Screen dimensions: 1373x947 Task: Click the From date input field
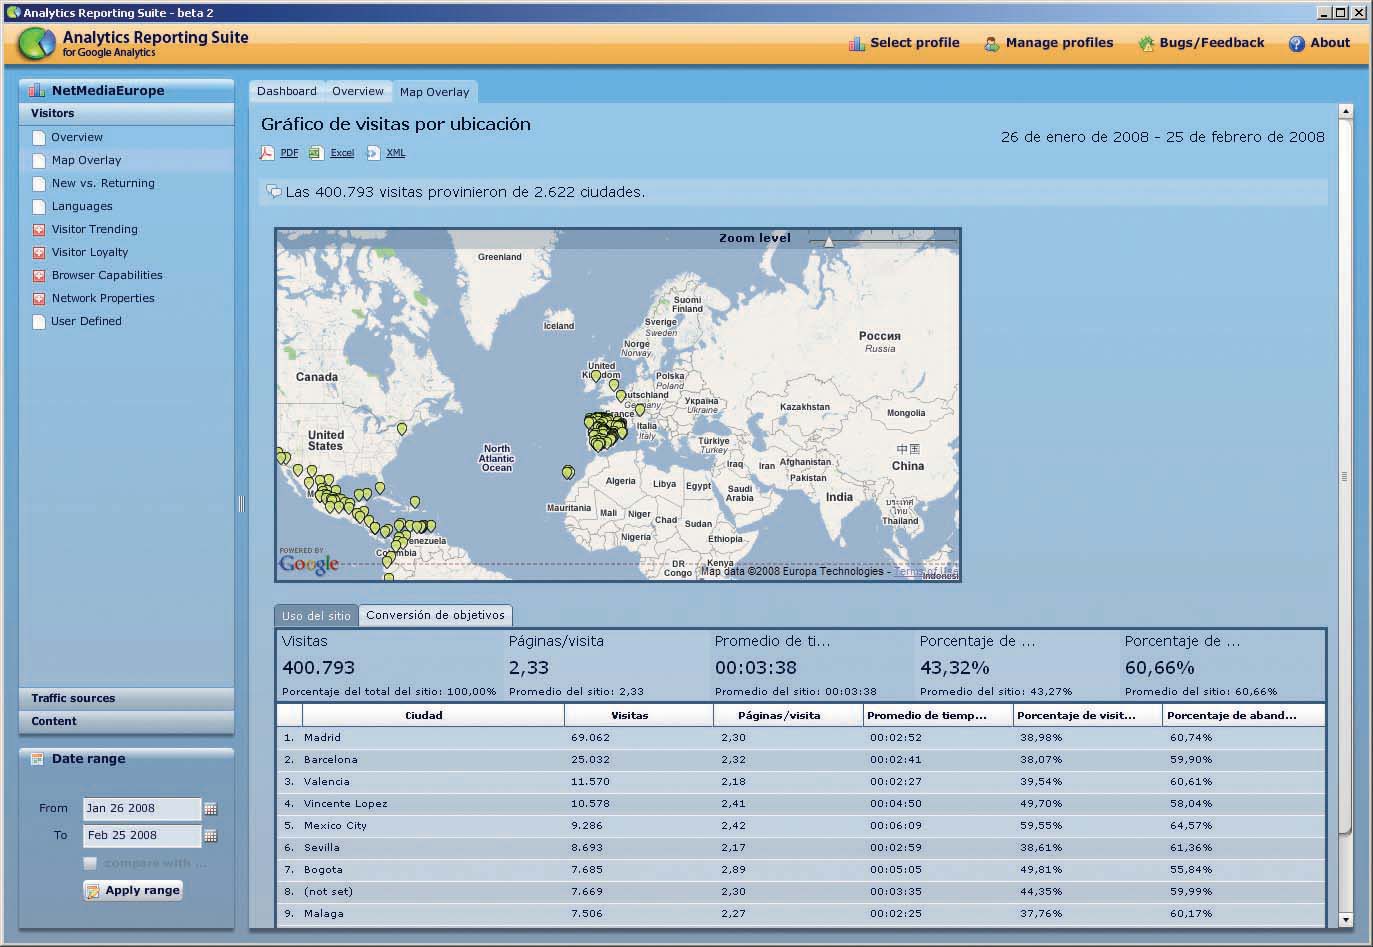click(x=141, y=808)
